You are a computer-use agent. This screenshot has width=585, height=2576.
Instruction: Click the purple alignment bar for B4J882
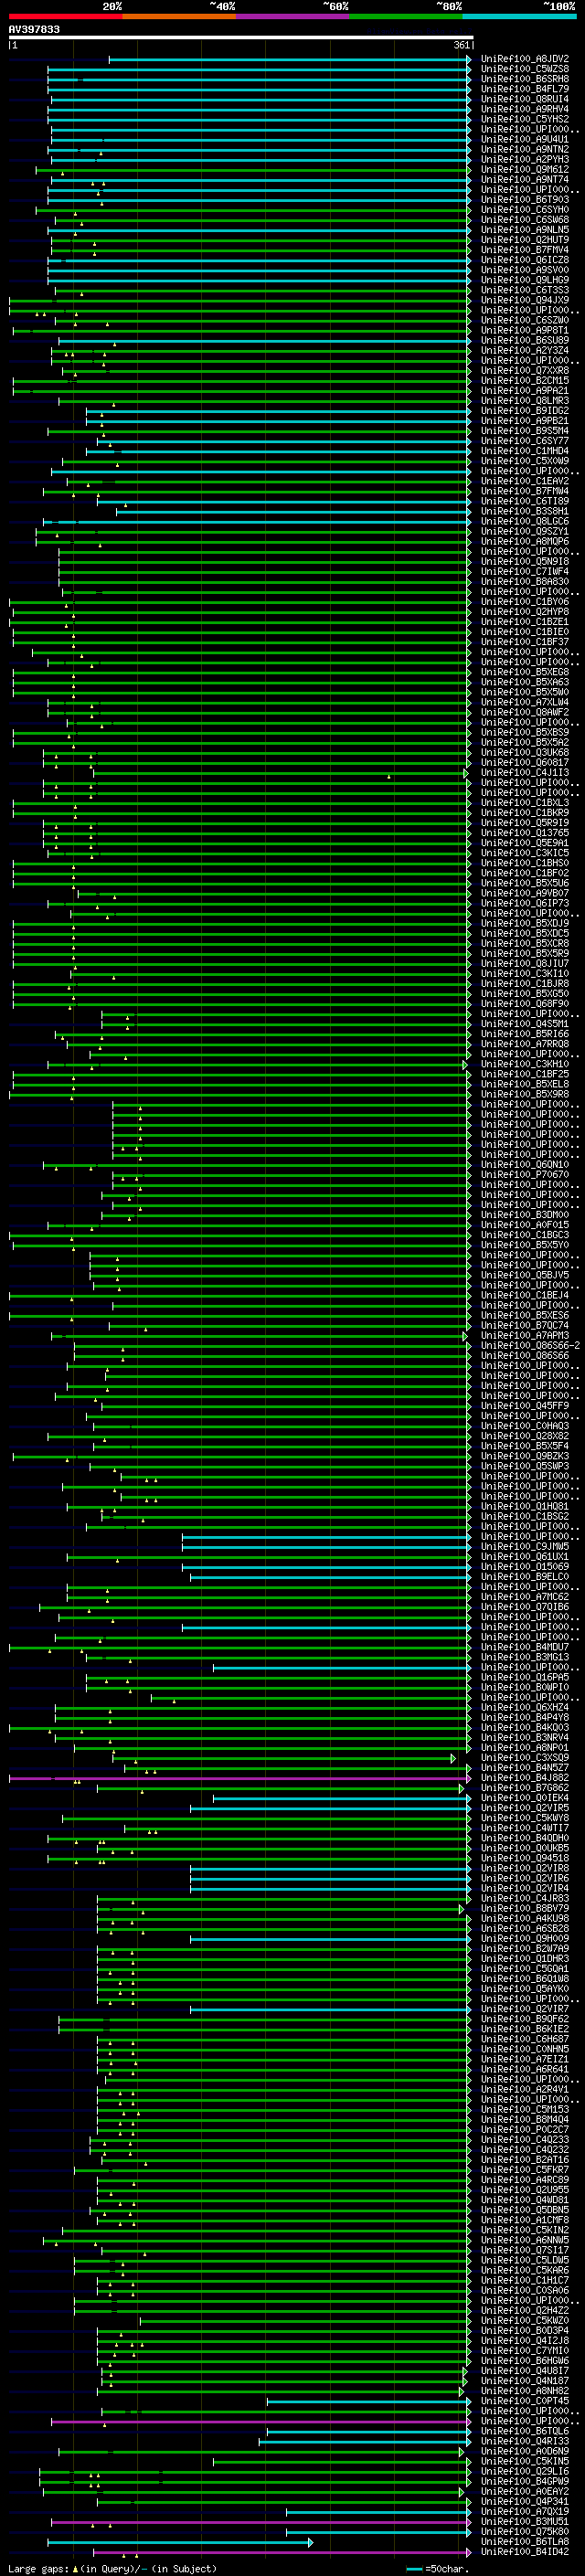[x=240, y=1779]
